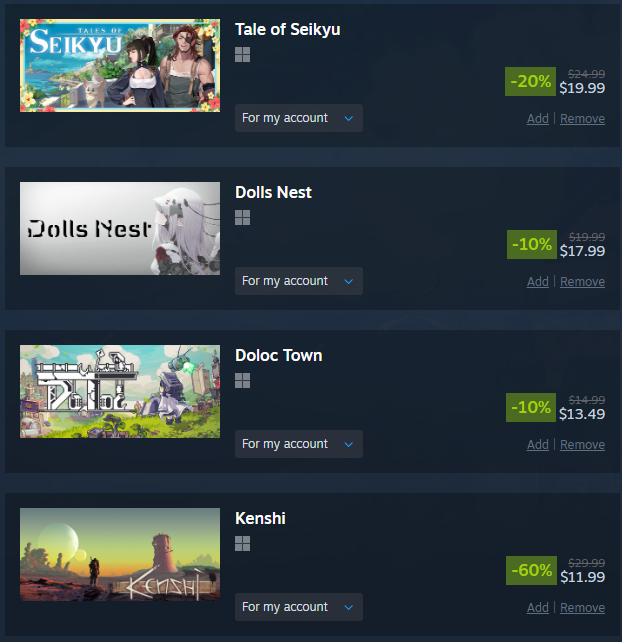This screenshot has height=642, width=622.
Task: Click Kenshi's -60% discount badge
Action: [531, 570]
